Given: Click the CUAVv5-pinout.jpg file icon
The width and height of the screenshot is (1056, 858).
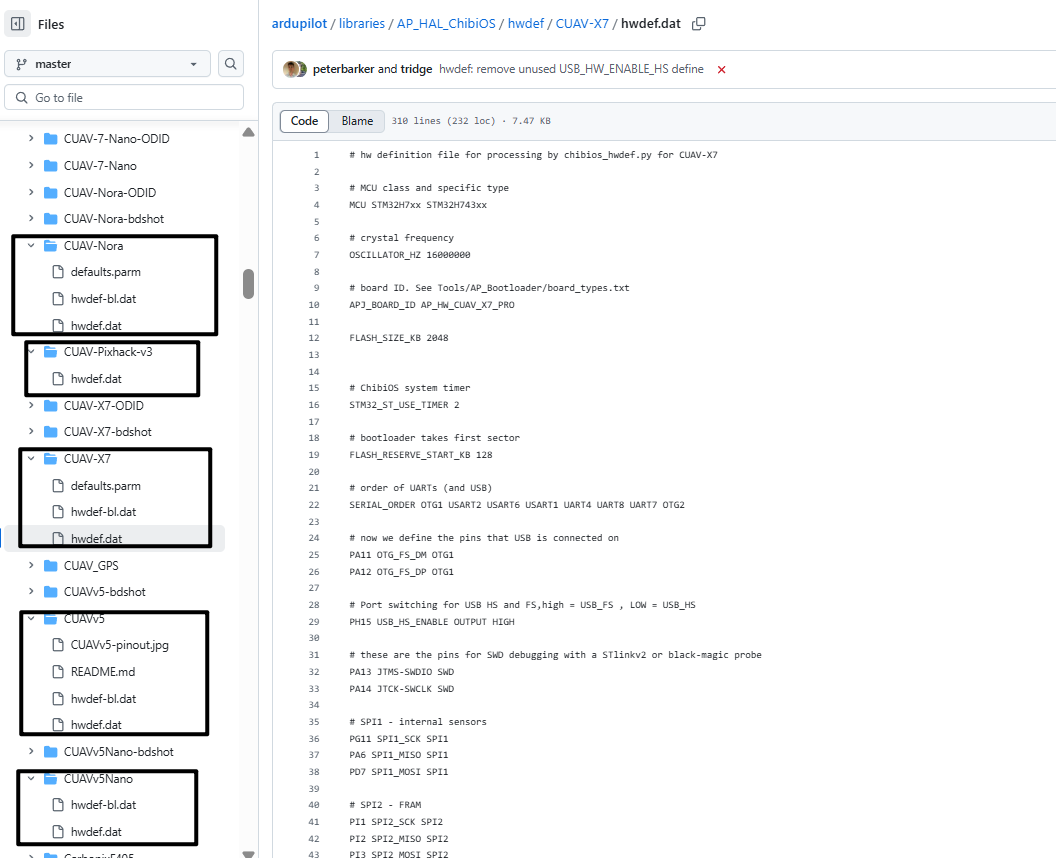Looking at the screenshot, I should click(58, 645).
